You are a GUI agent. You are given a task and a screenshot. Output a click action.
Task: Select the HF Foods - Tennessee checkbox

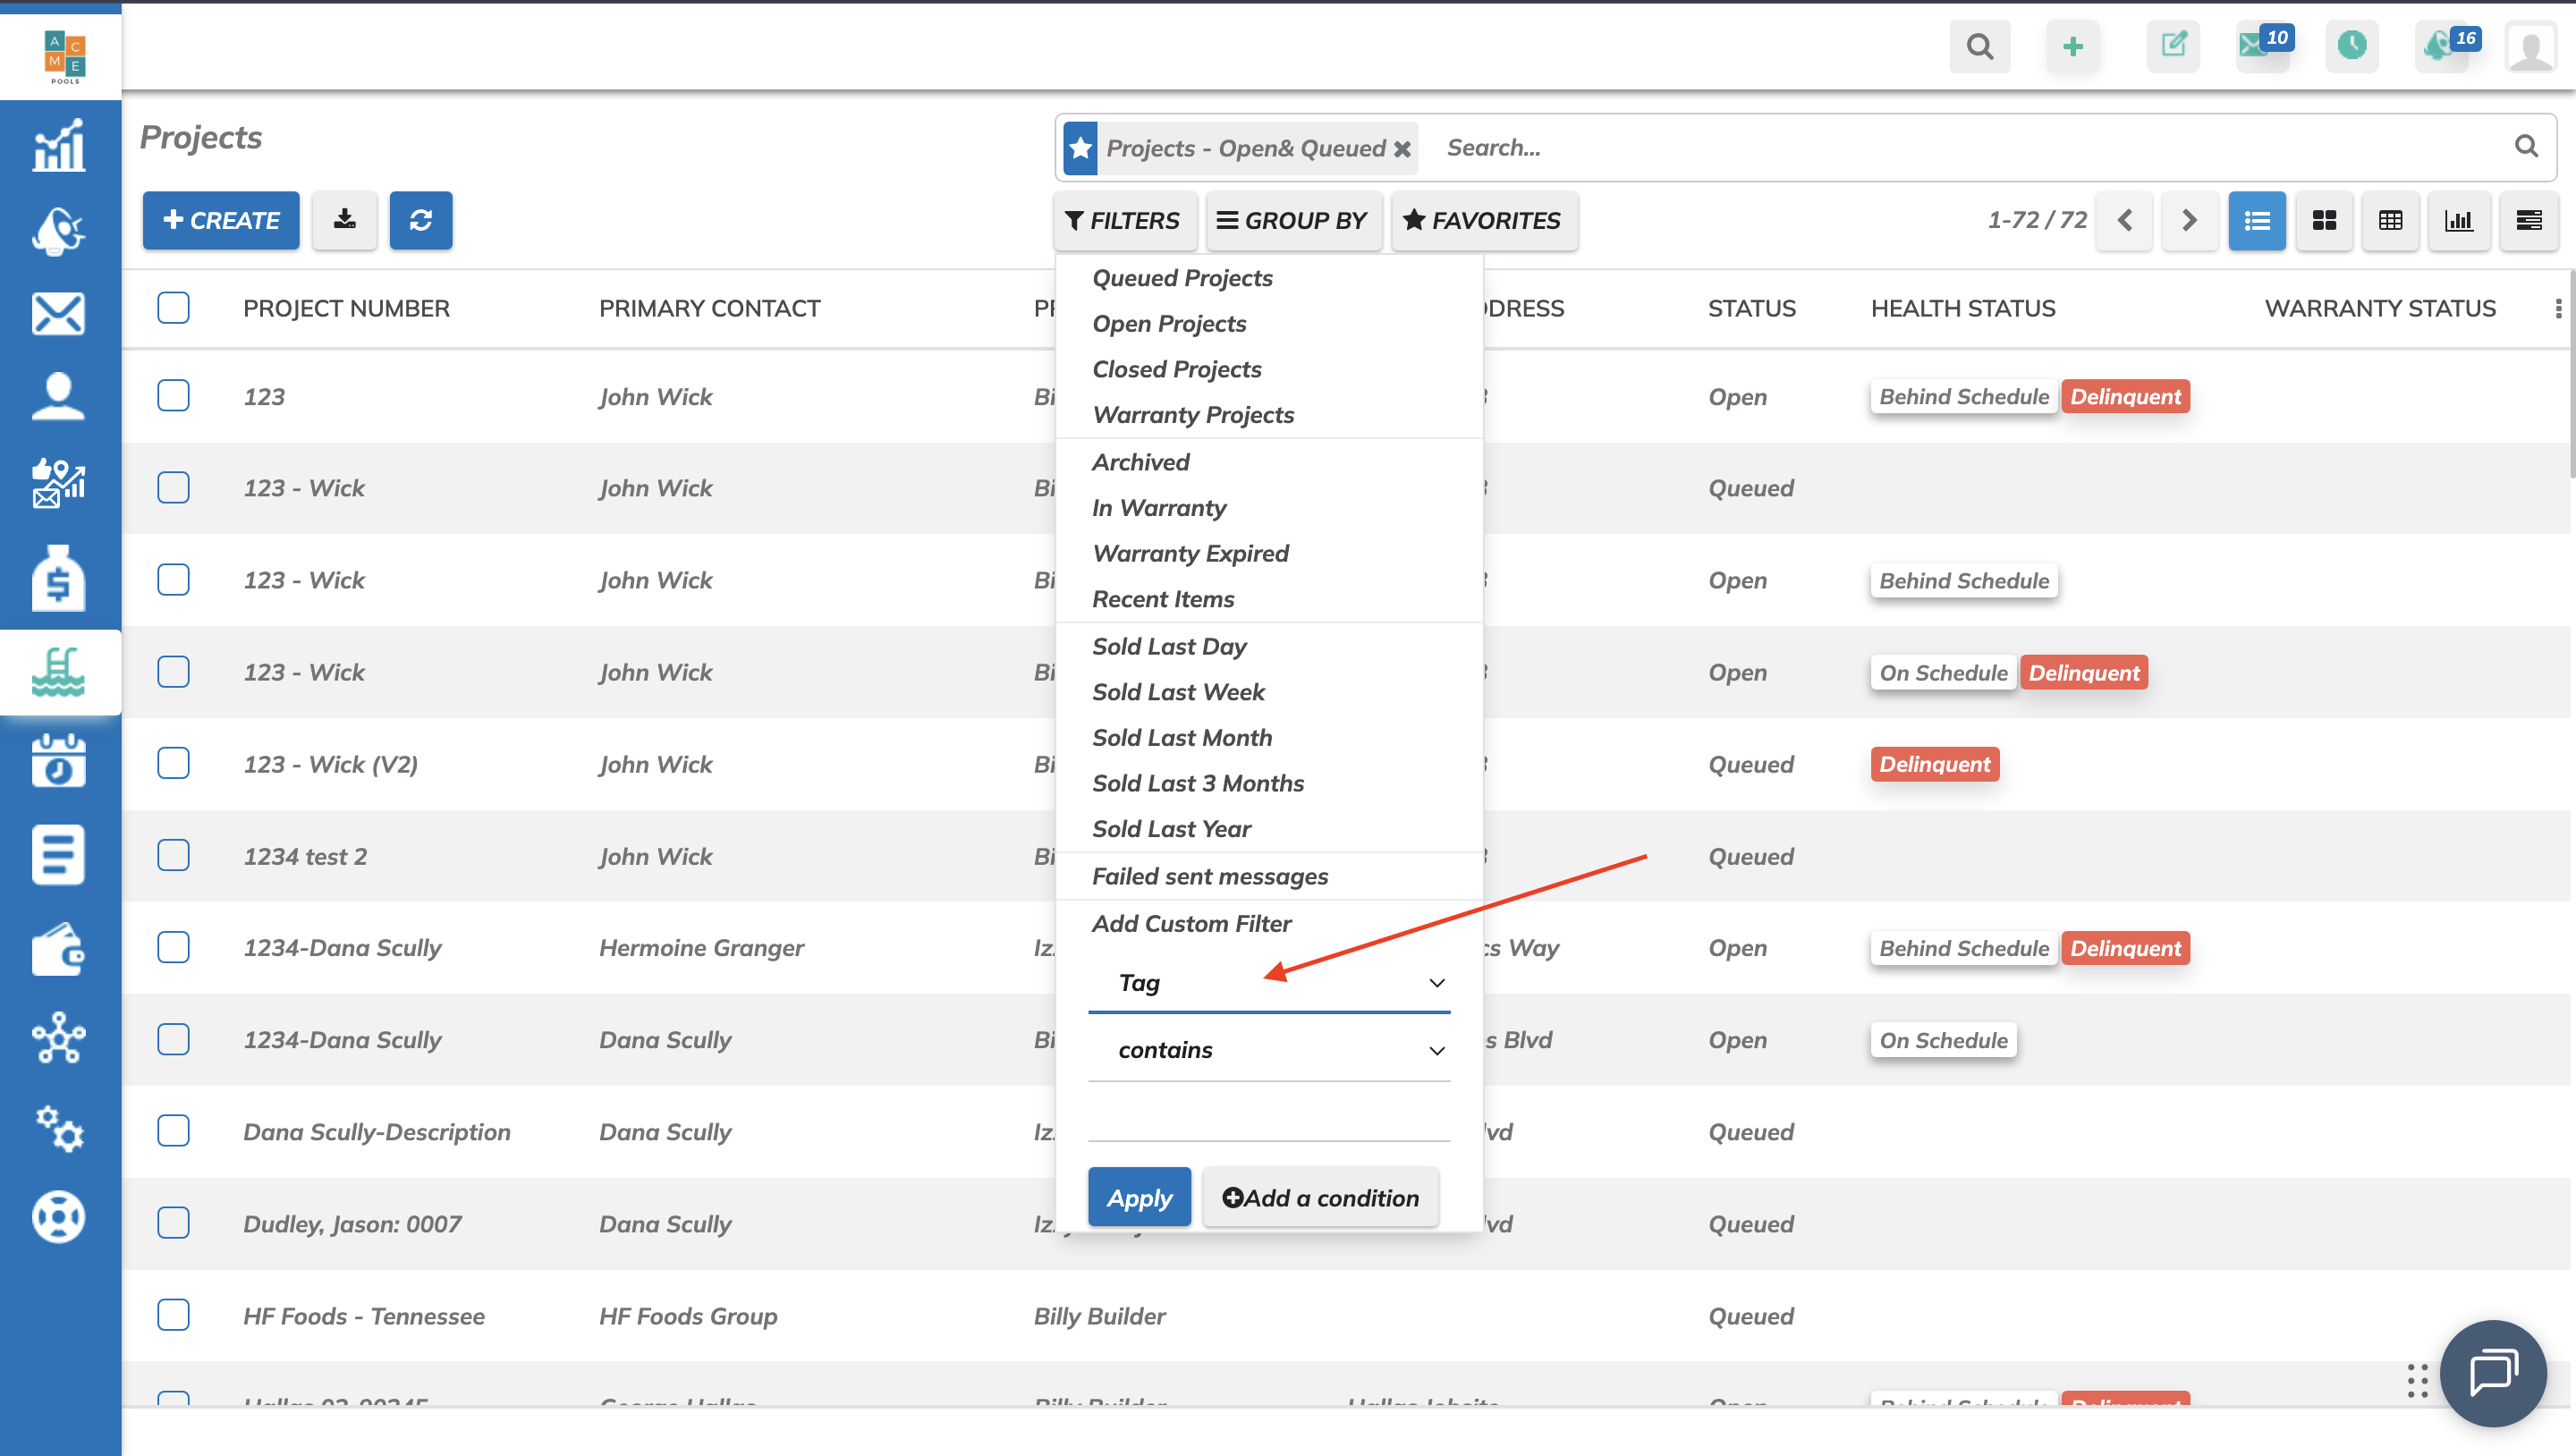pos(173,1315)
